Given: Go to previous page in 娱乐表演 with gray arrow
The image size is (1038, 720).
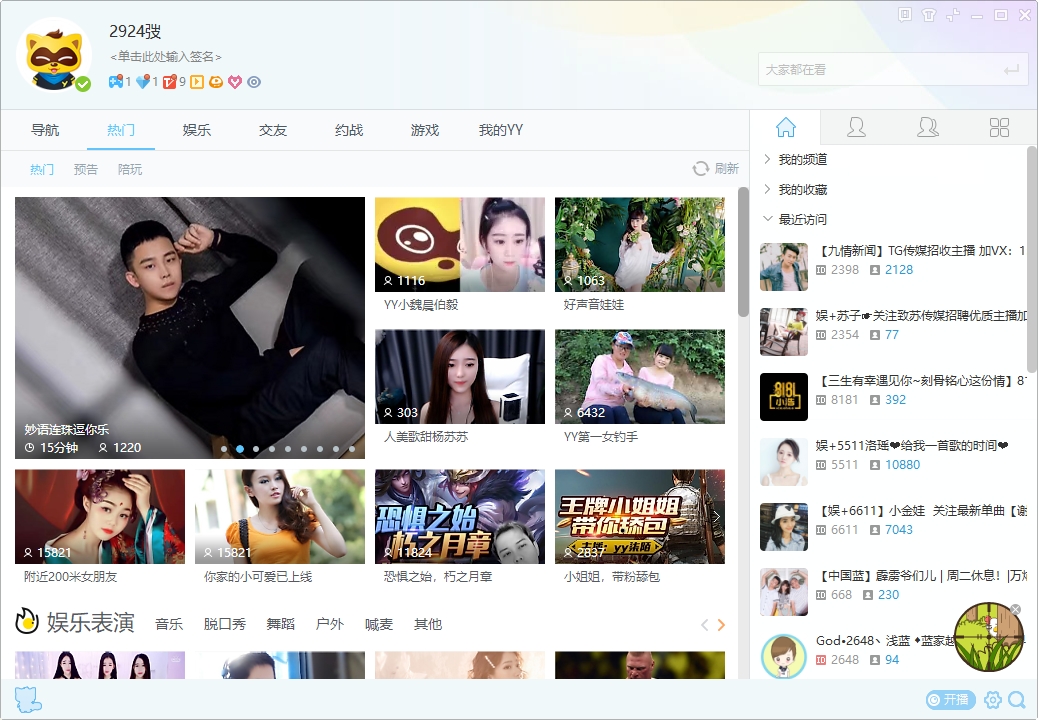Looking at the screenshot, I should [x=705, y=625].
